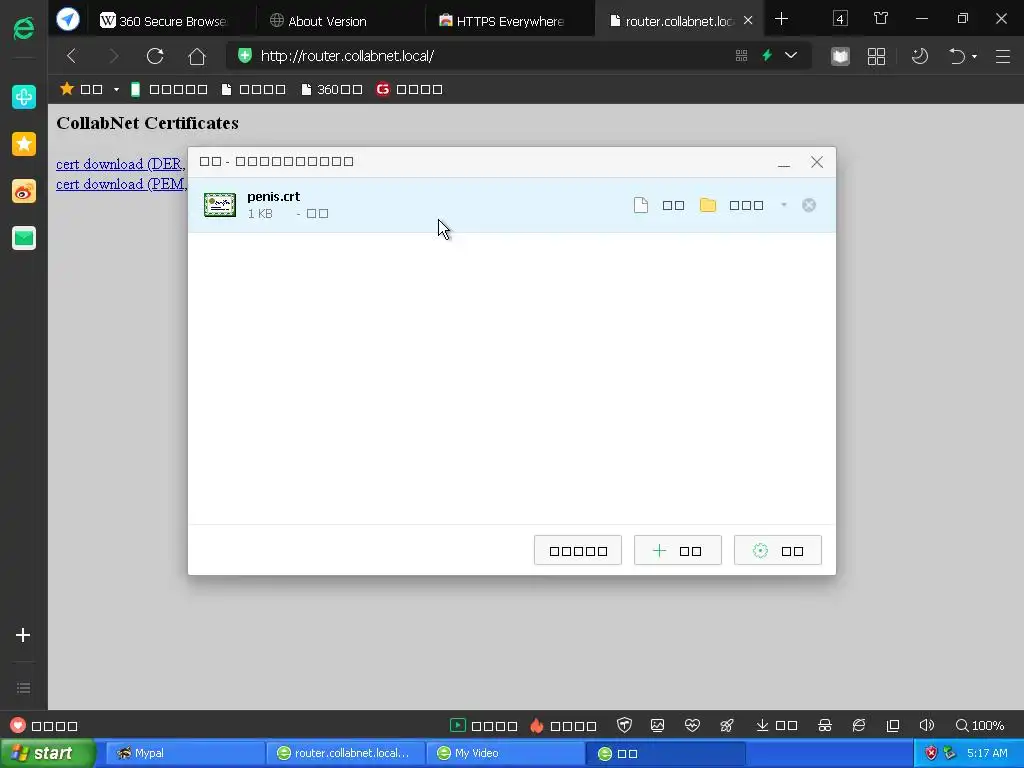Click the leftmost bottom dialog button
Viewport: 1024px width, 768px height.
click(x=578, y=551)
